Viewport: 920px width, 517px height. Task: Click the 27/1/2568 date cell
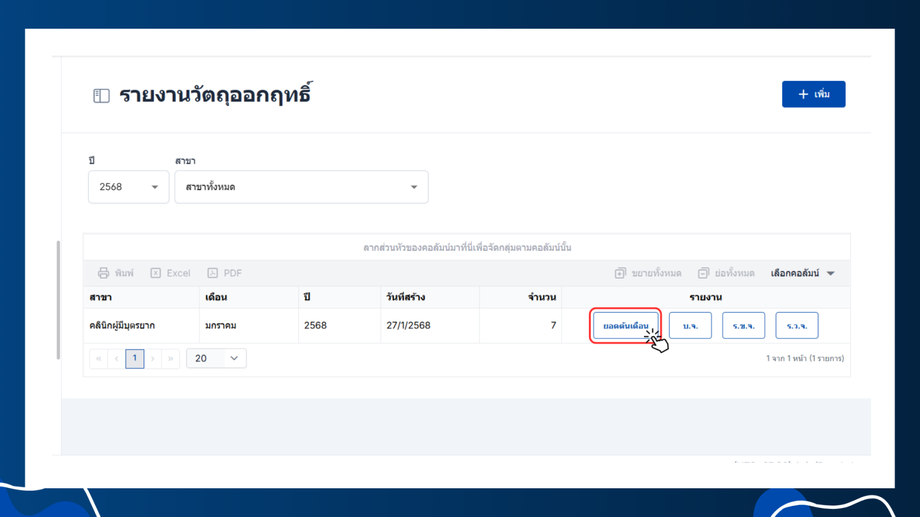click(429, 326)
